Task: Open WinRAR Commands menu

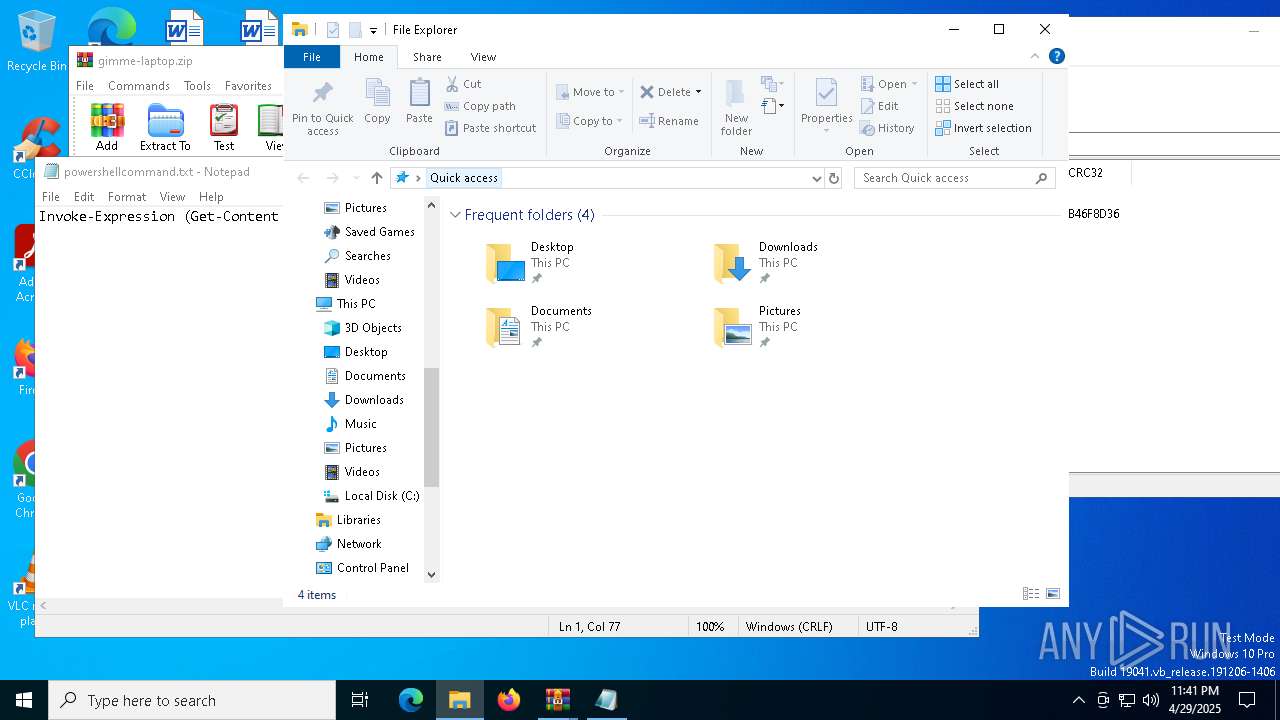Action: click(x=139, y=86)
